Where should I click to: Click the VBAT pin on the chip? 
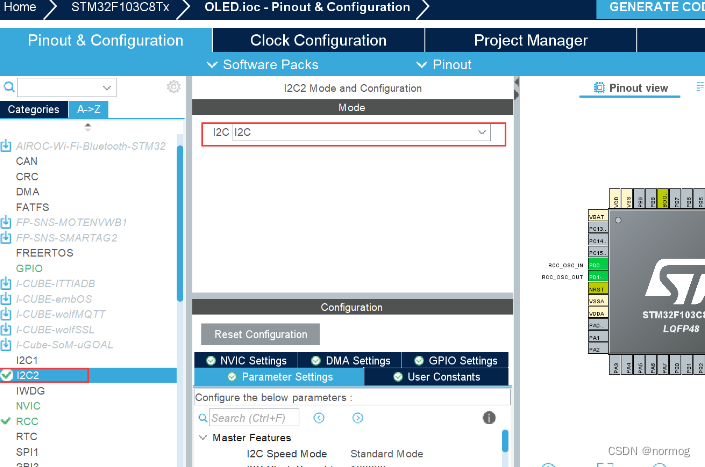pos(598,216)
